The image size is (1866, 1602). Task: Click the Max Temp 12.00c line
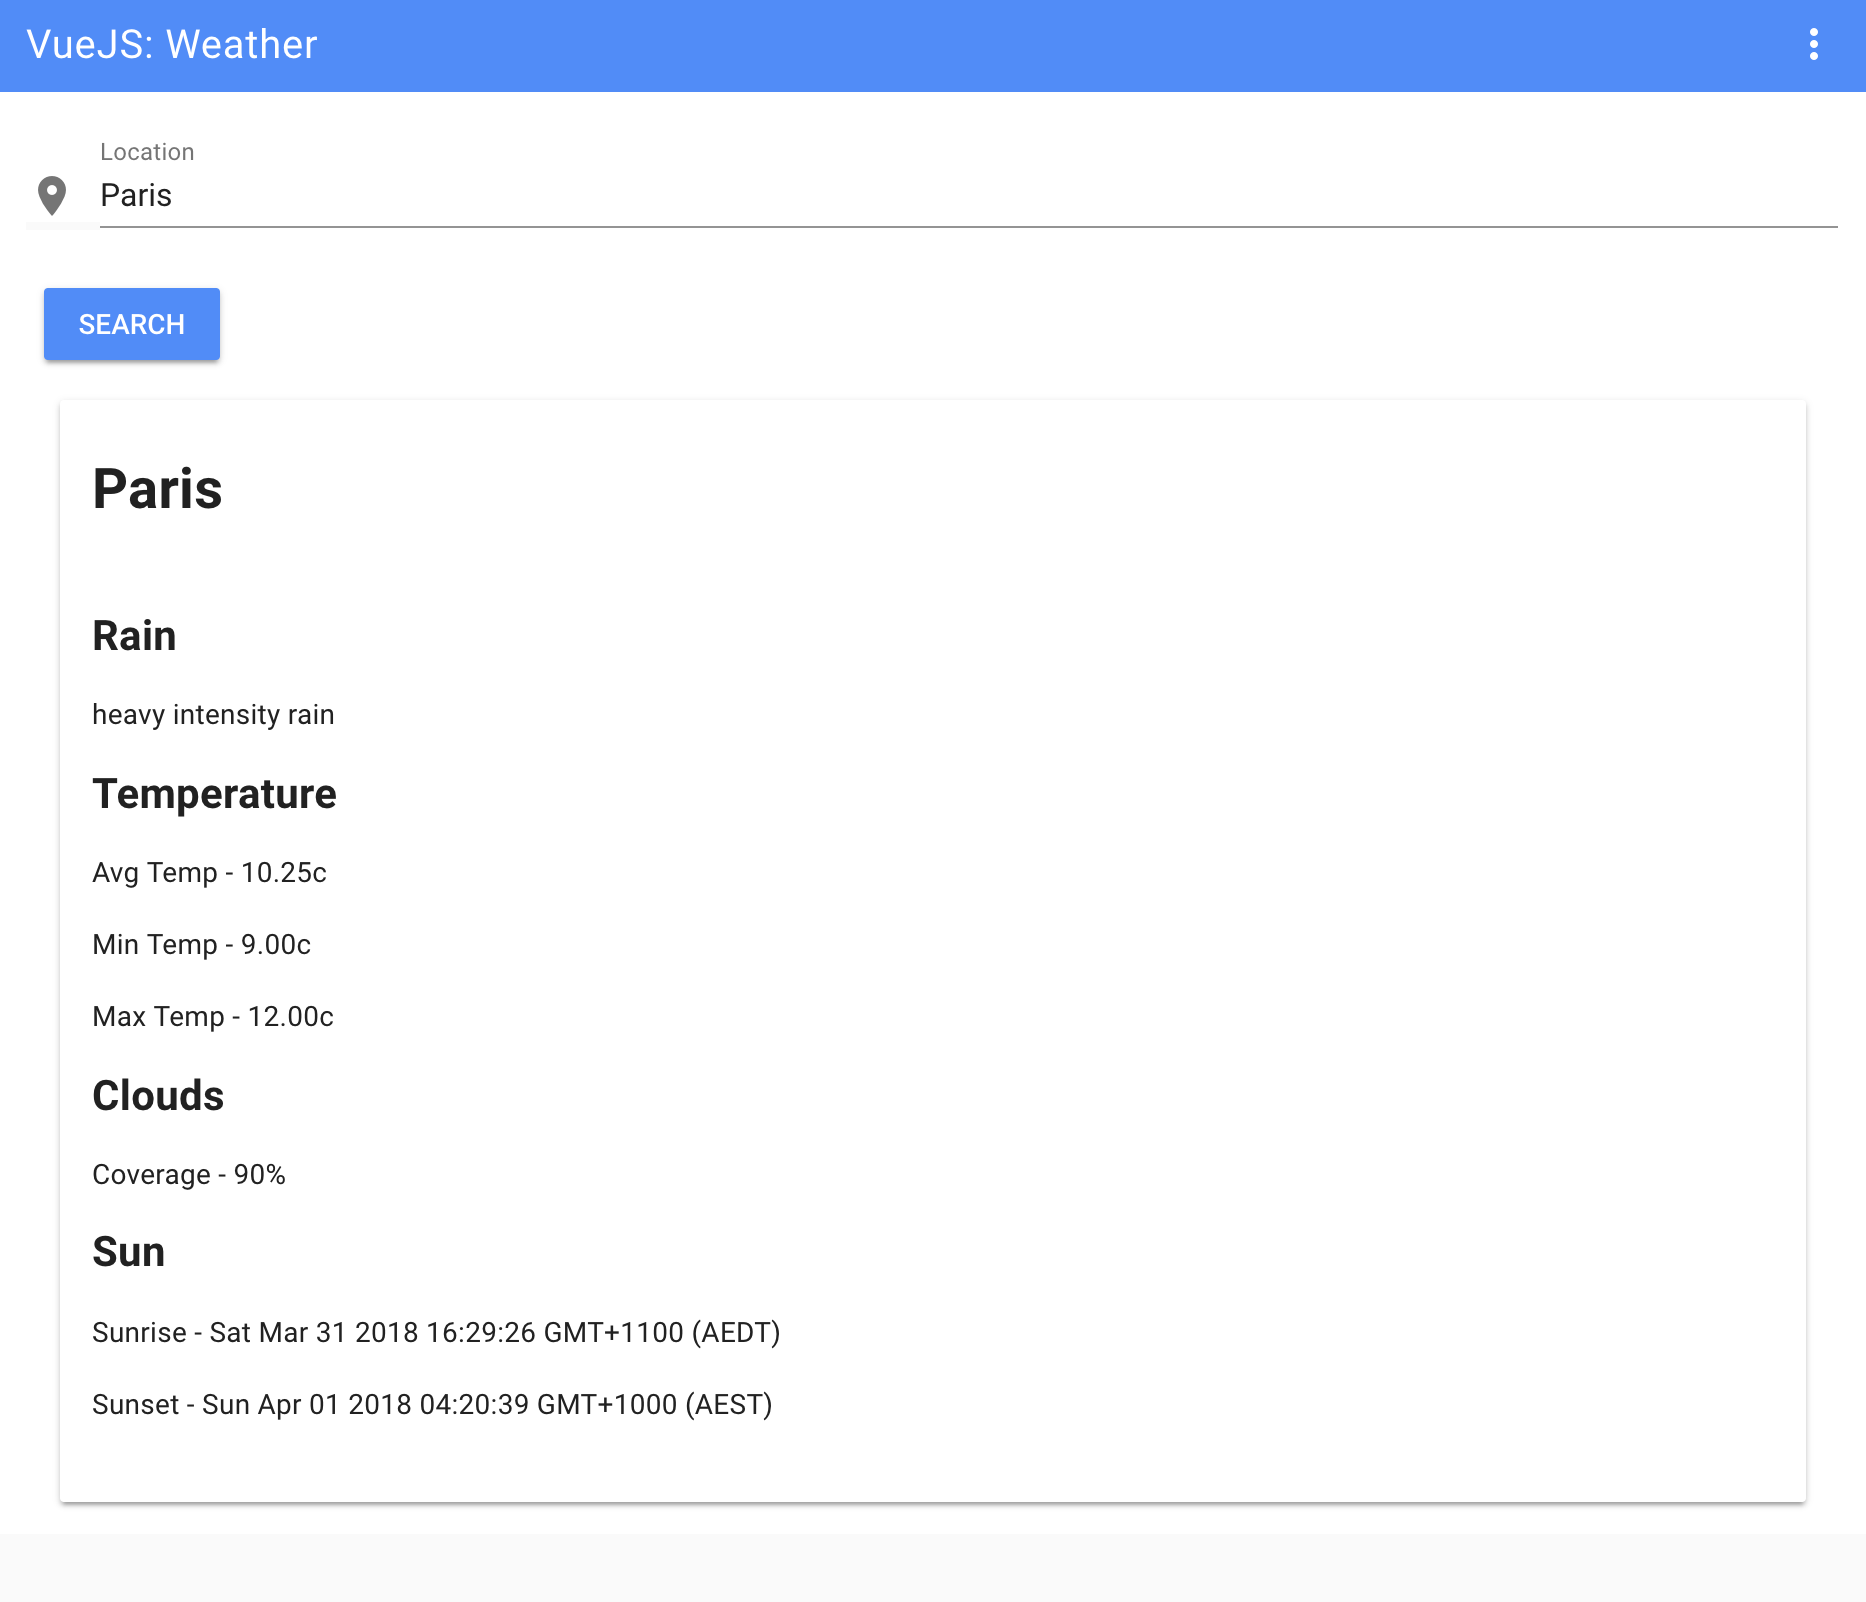213,1017
